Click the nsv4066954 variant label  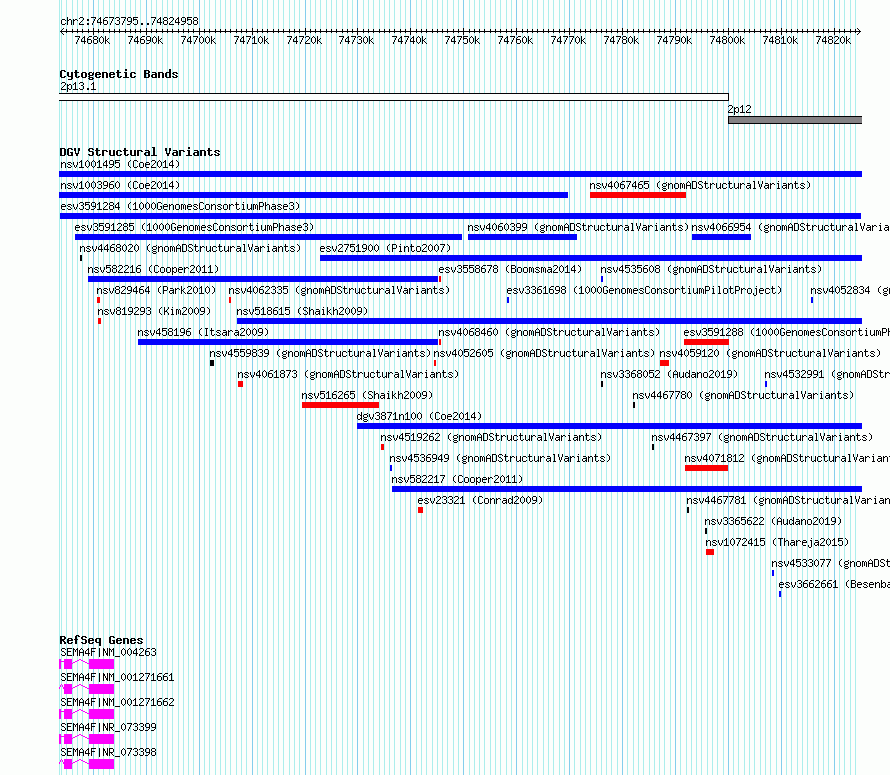coord(790,228)
